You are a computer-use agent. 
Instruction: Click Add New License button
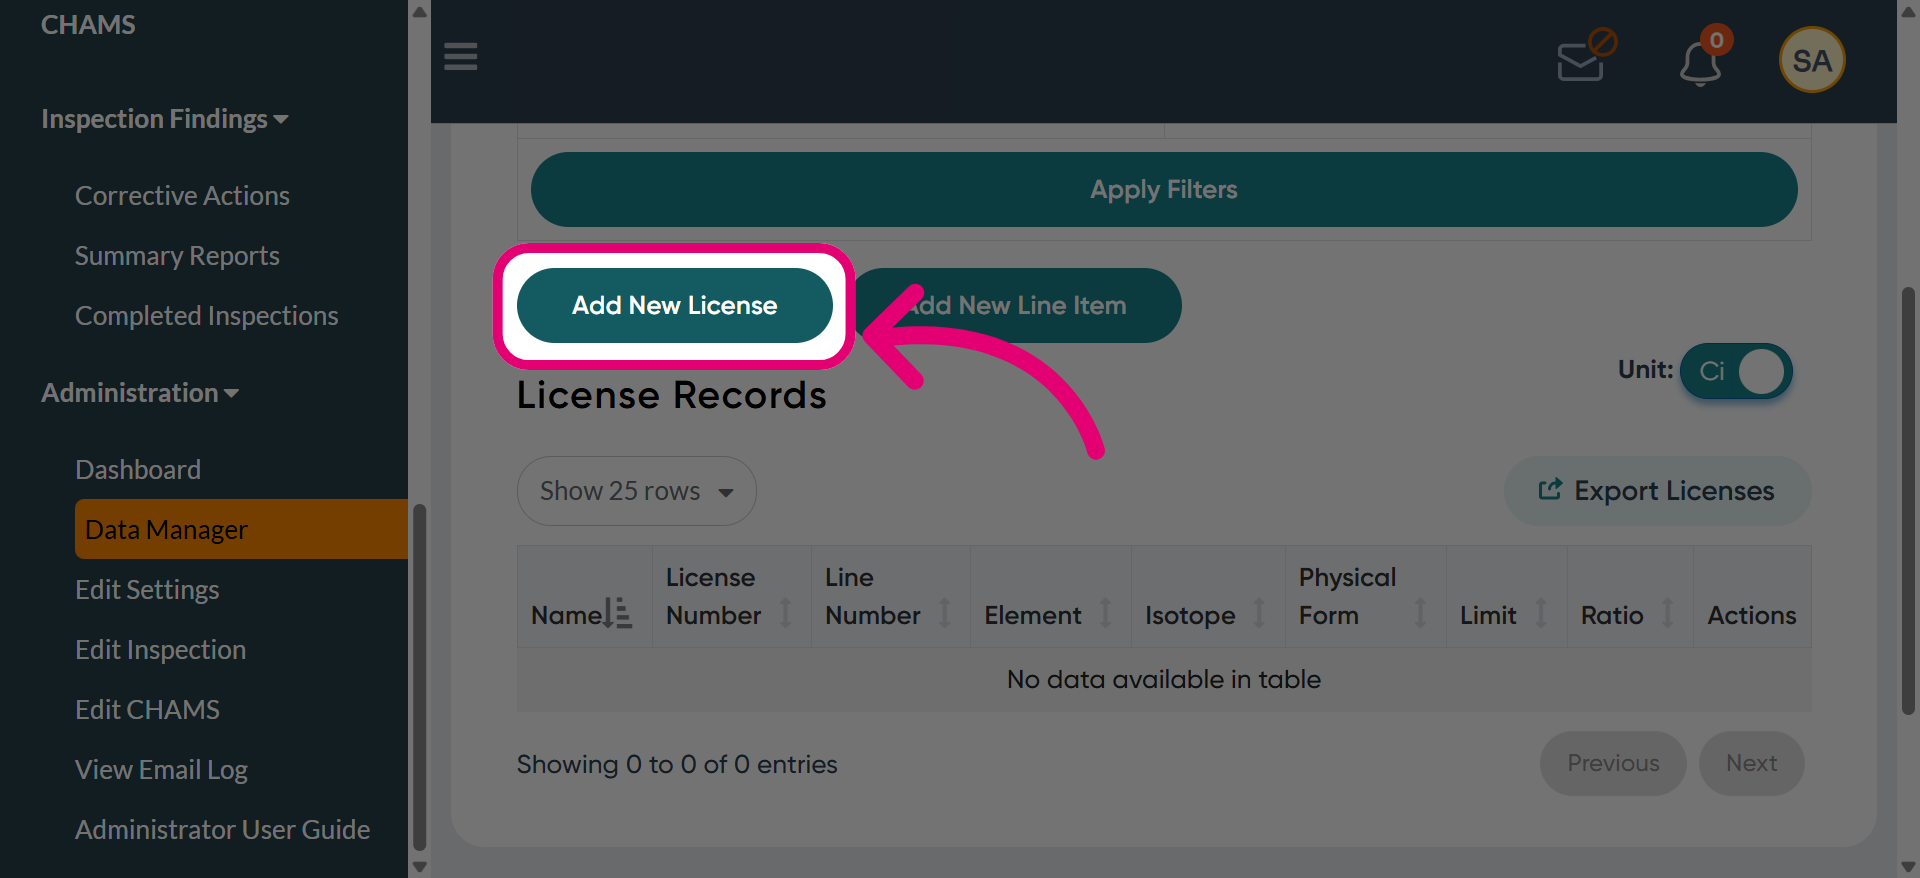[674, 305]
